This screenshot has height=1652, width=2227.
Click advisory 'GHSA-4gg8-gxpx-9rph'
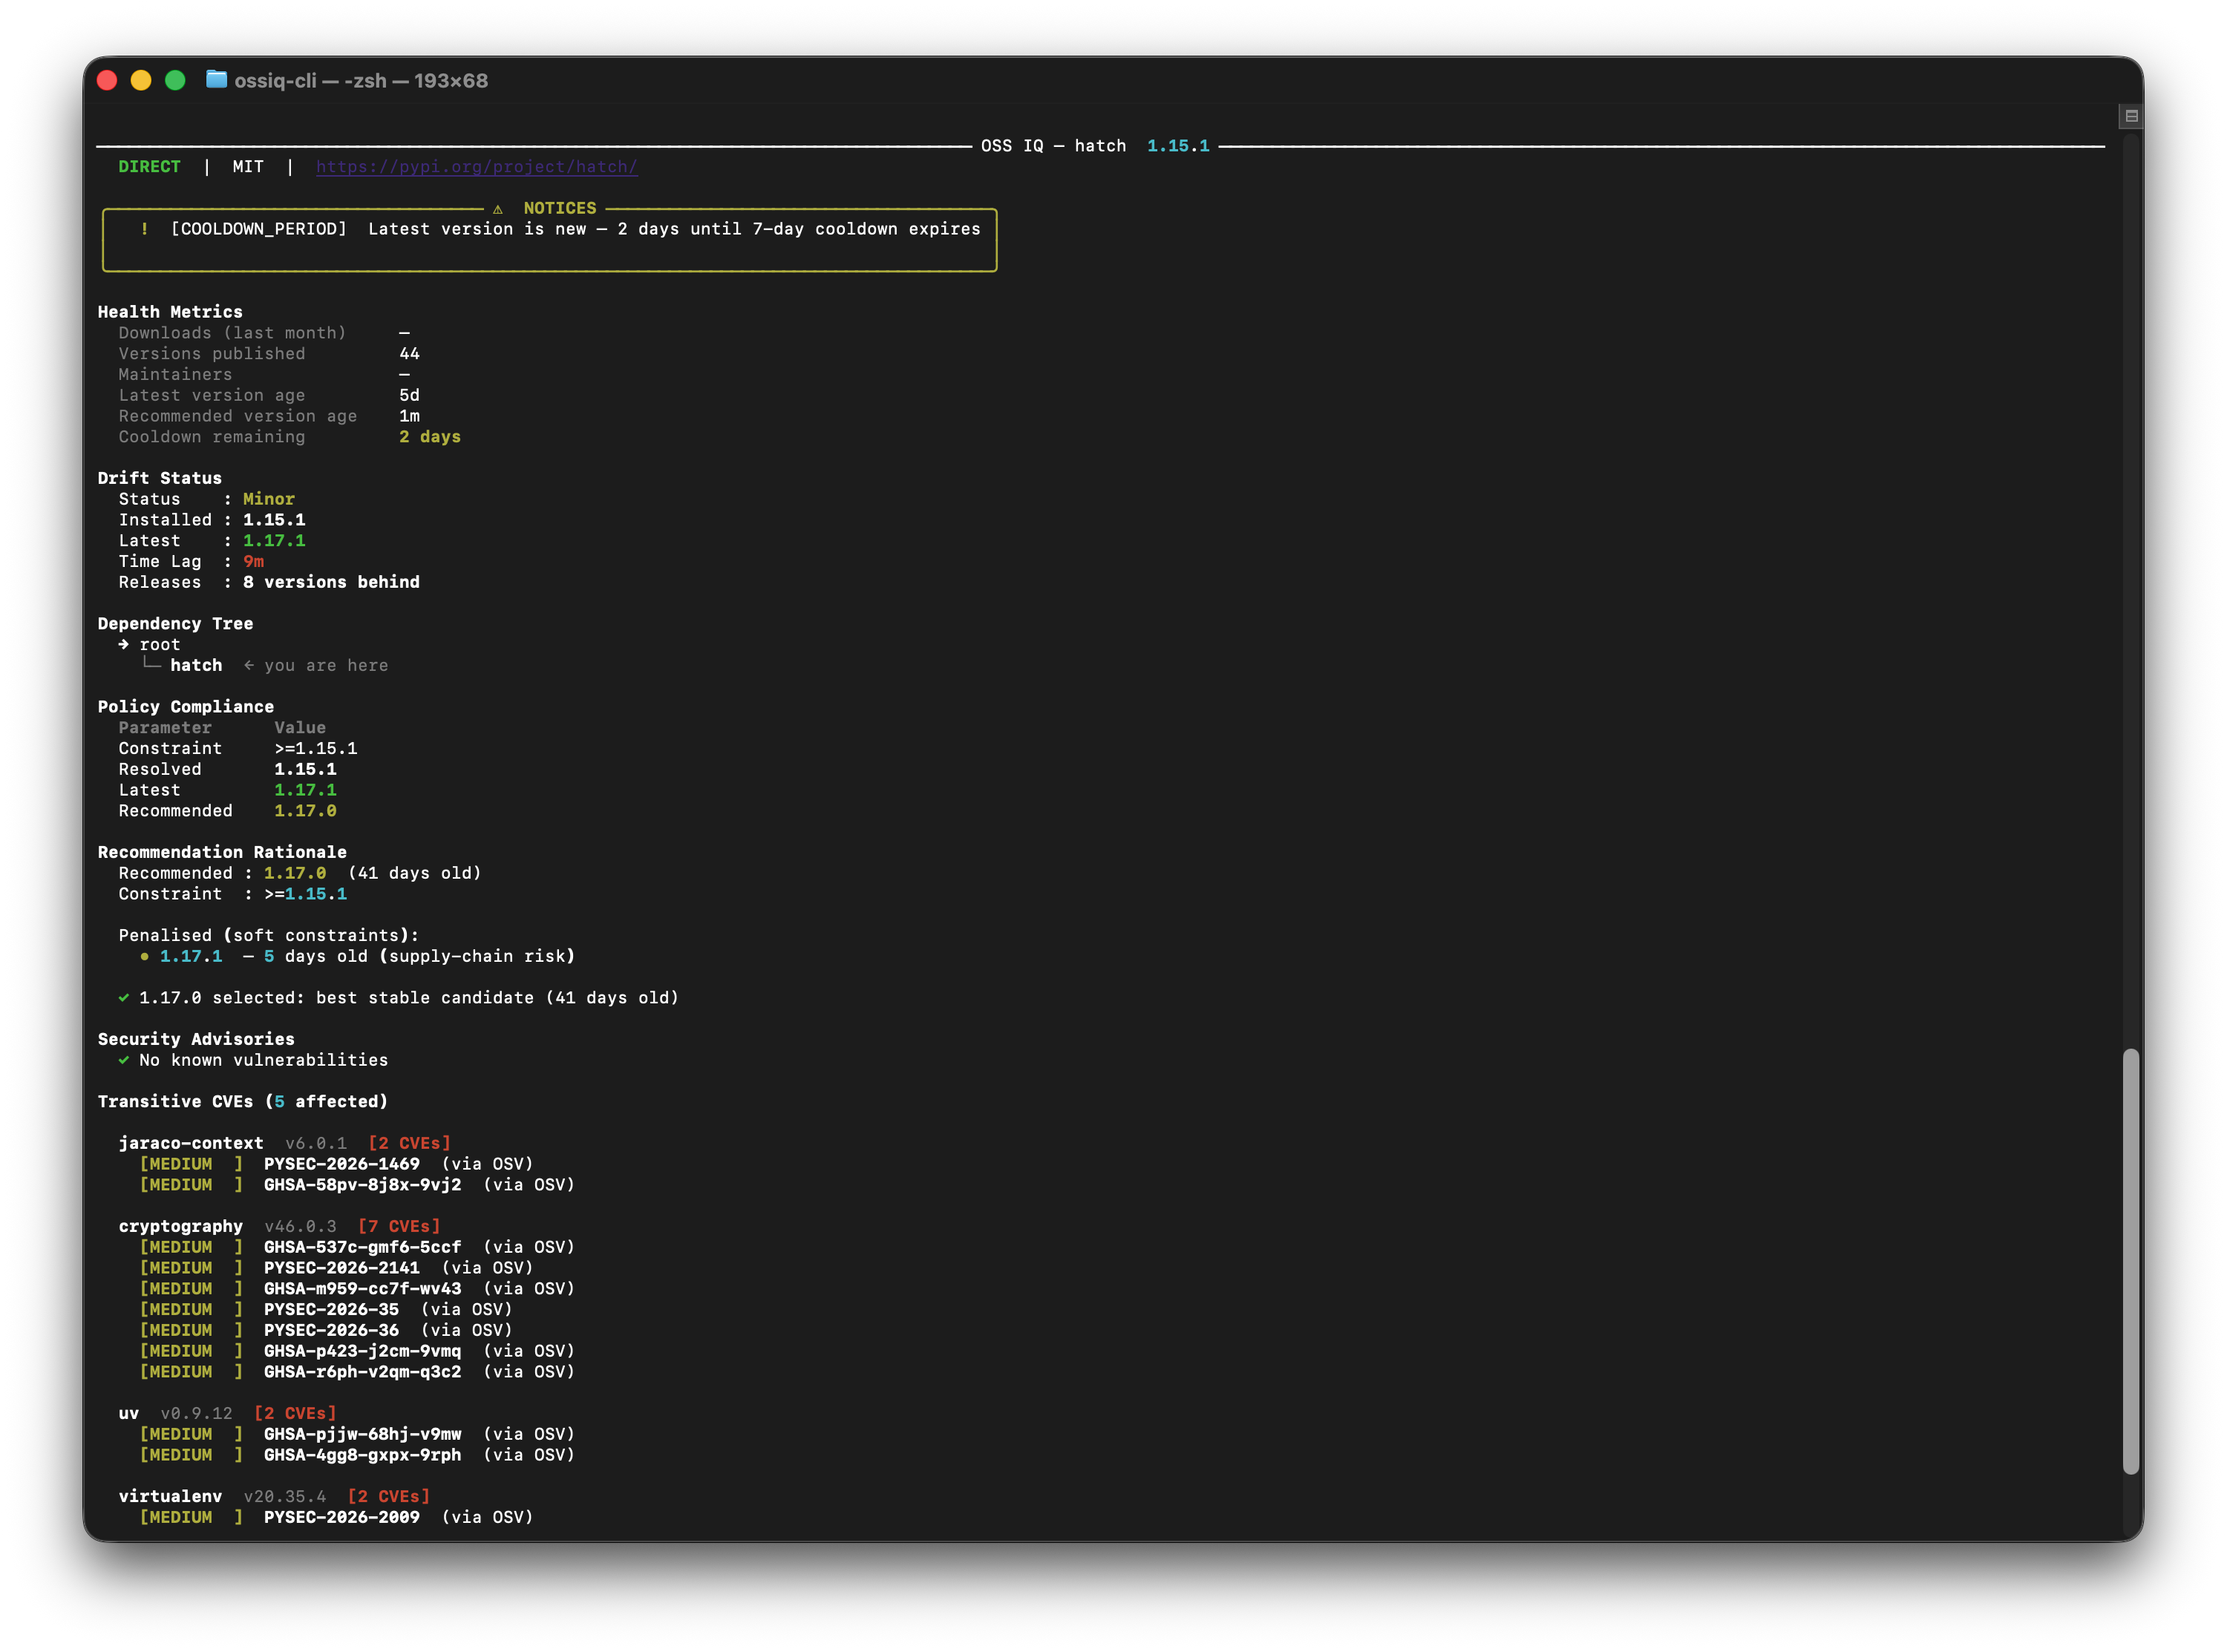363,1456
